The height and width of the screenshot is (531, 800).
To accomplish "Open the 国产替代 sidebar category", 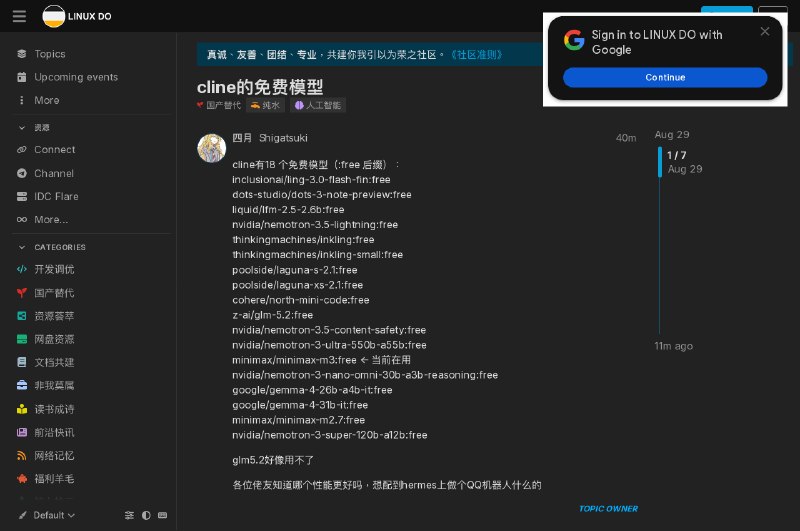I will (x=54, y=293).
